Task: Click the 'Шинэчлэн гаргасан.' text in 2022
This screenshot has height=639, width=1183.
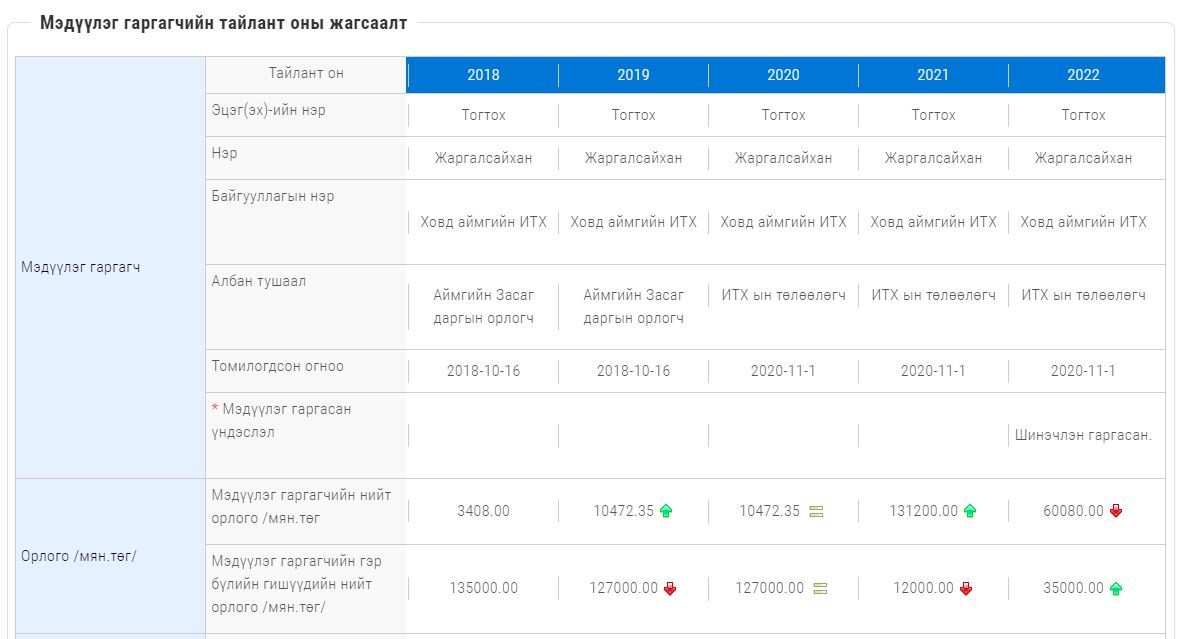Action: click(x=1083, y=435)
